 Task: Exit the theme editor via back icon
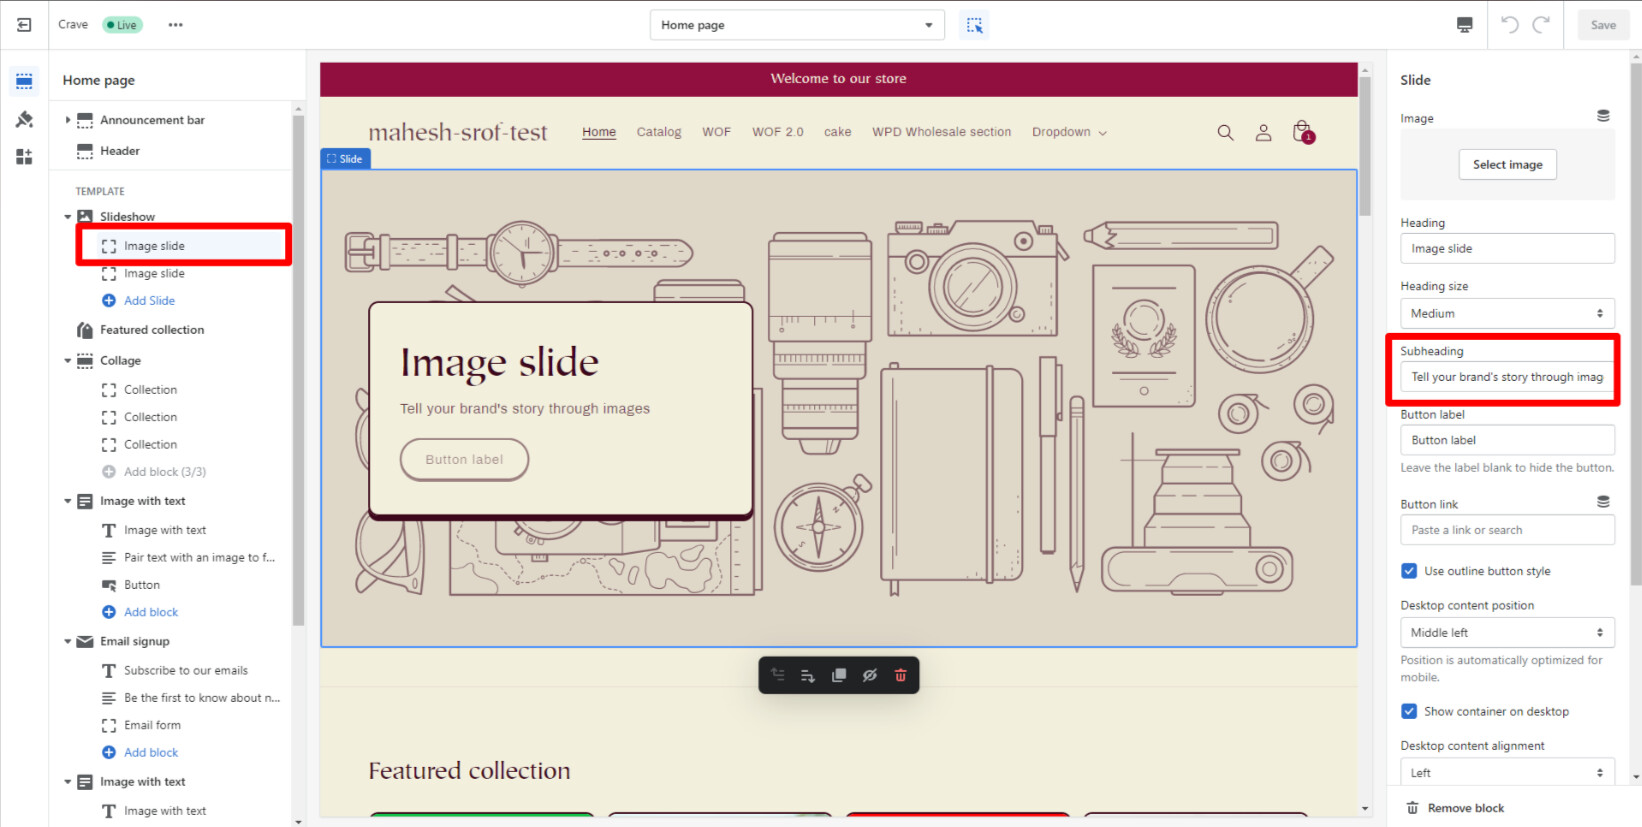(24, 25)
